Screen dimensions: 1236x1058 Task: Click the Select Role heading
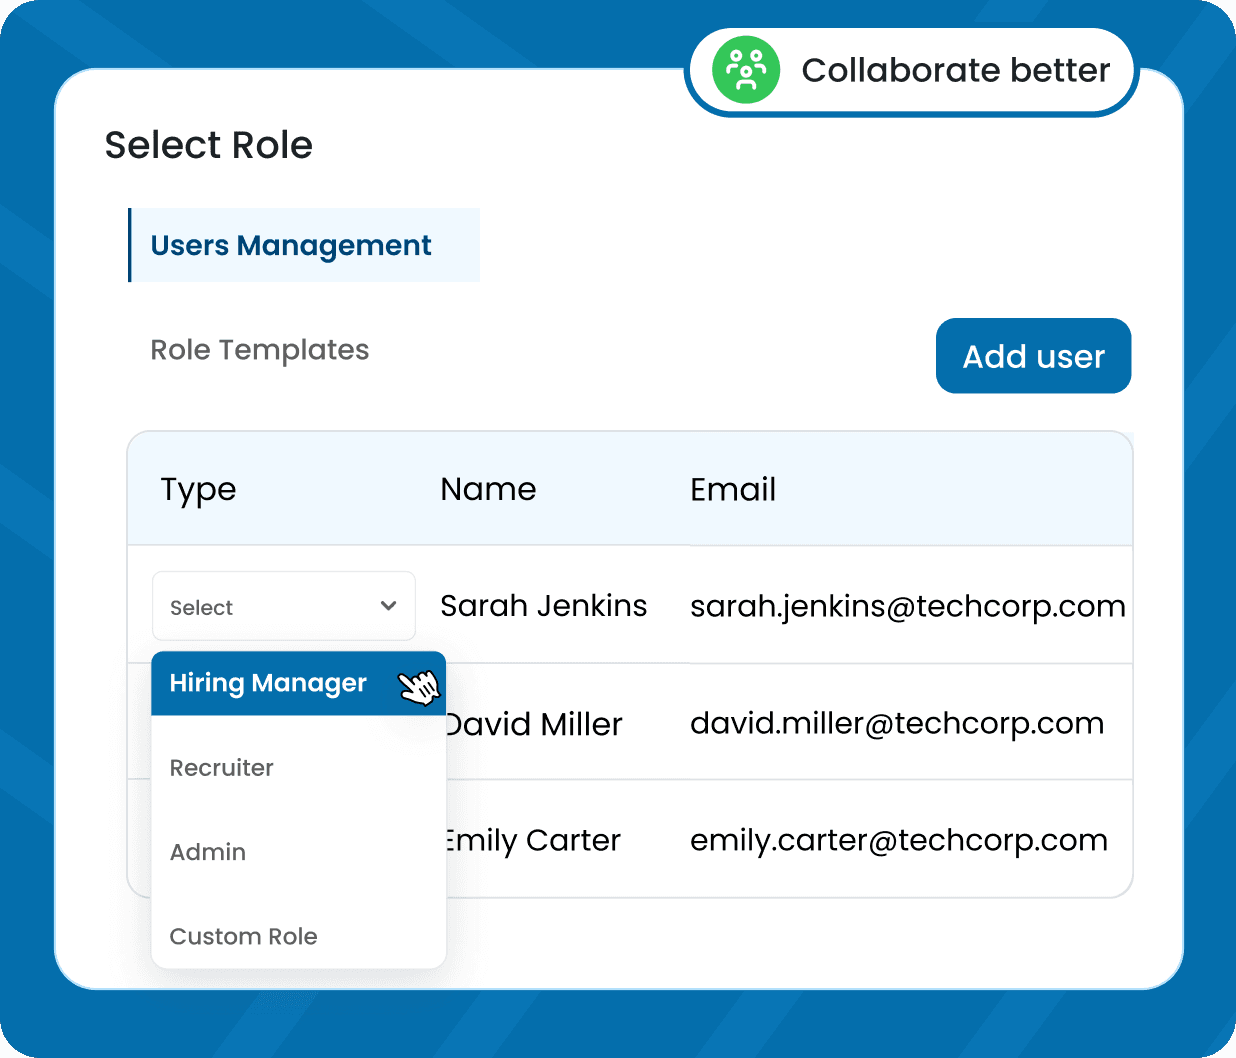[x=208, y=145]
